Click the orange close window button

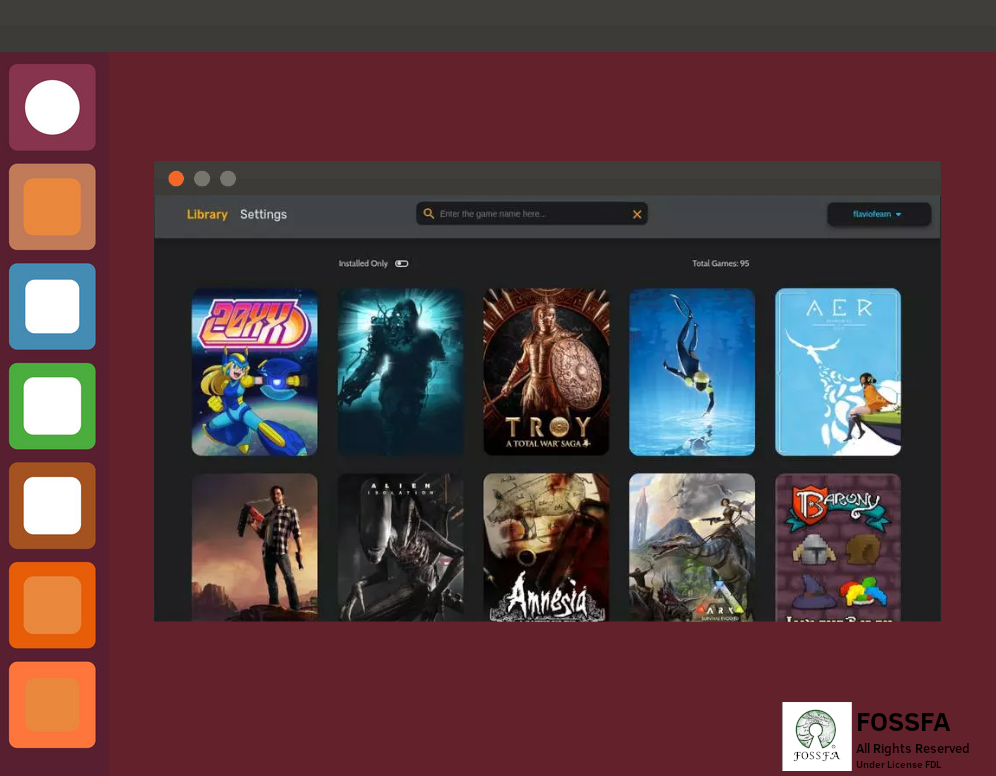tap(176, 179)
